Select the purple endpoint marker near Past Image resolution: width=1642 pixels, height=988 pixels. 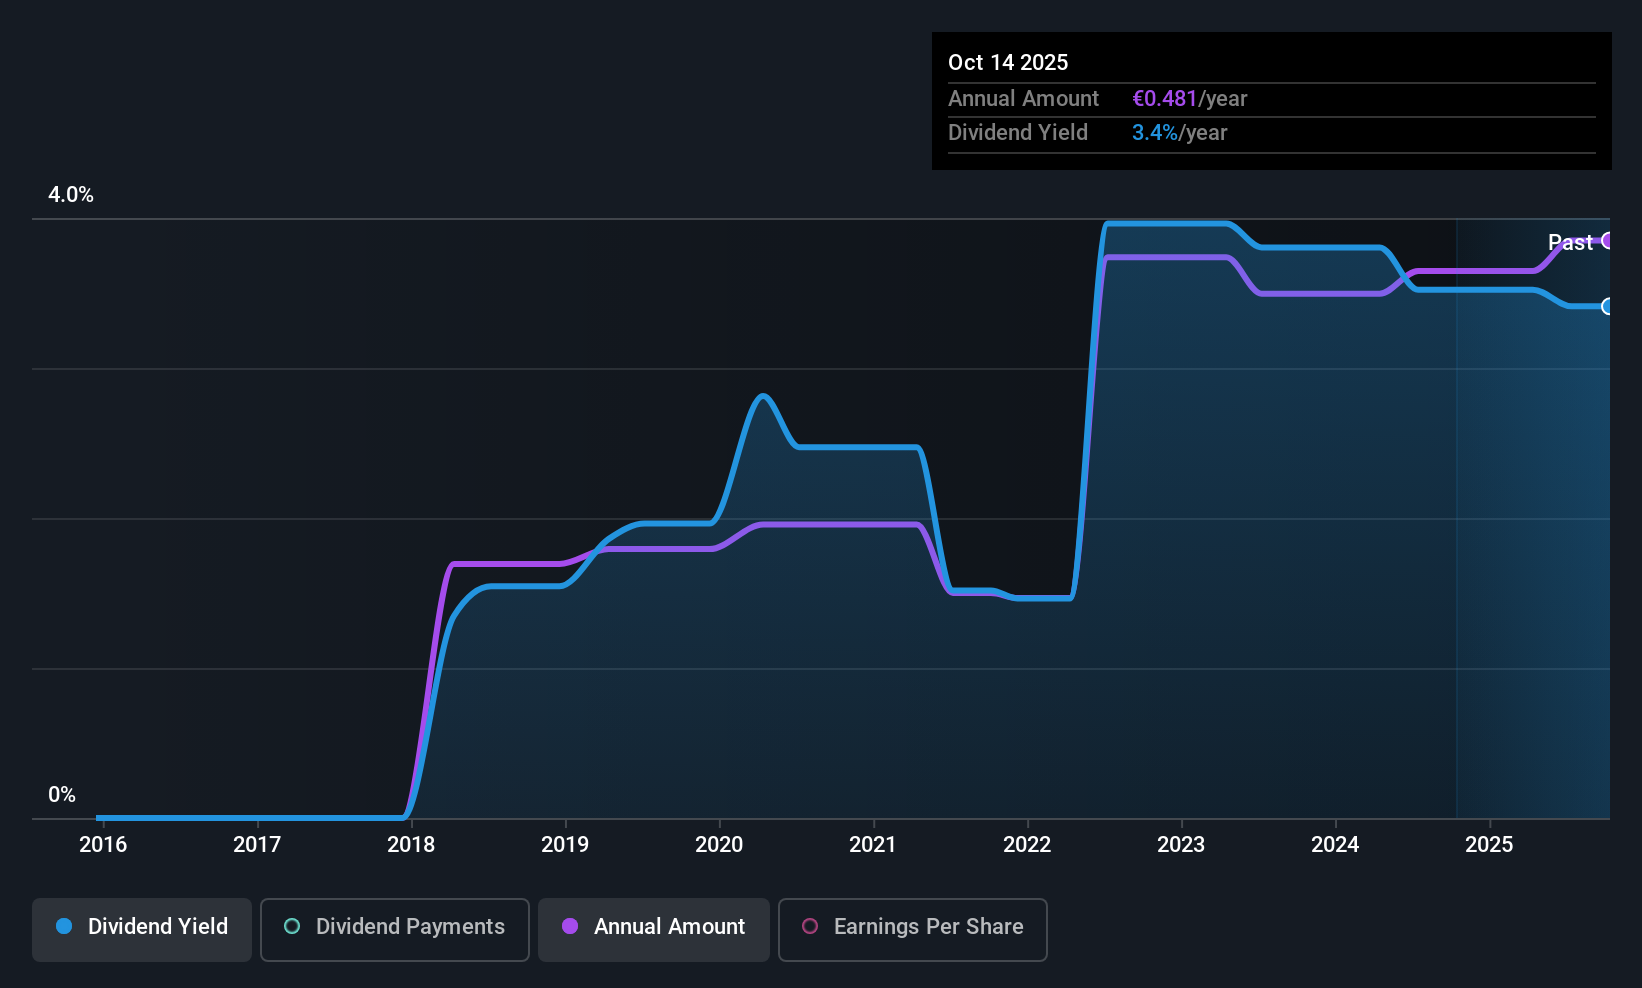[x=1607, y=241]
